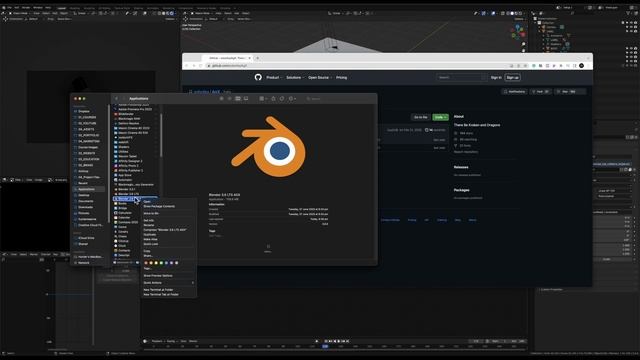Click the Go to file button
Viewport: 640px width, 360px height.
click(420, 117)
